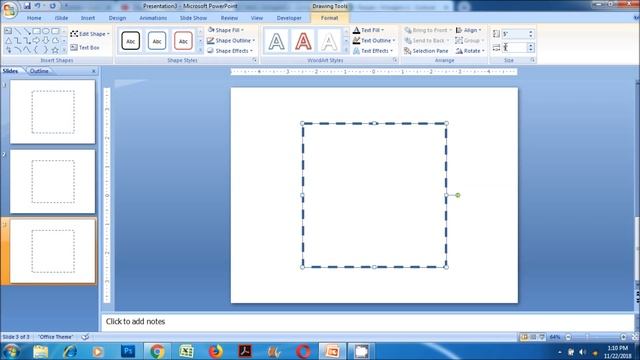Switch to Normal view in status bar
The image size is (640, 360).
pyautogui.click(x=524, y=337)
